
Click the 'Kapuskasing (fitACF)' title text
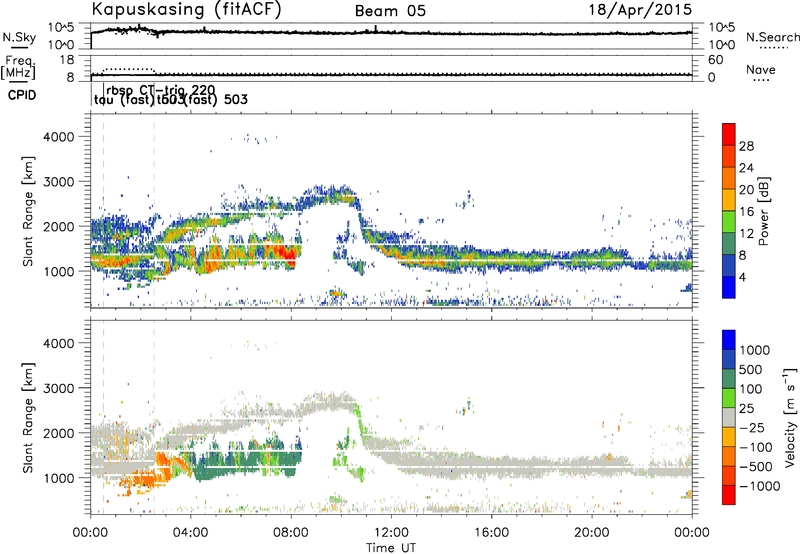[186, 9]
